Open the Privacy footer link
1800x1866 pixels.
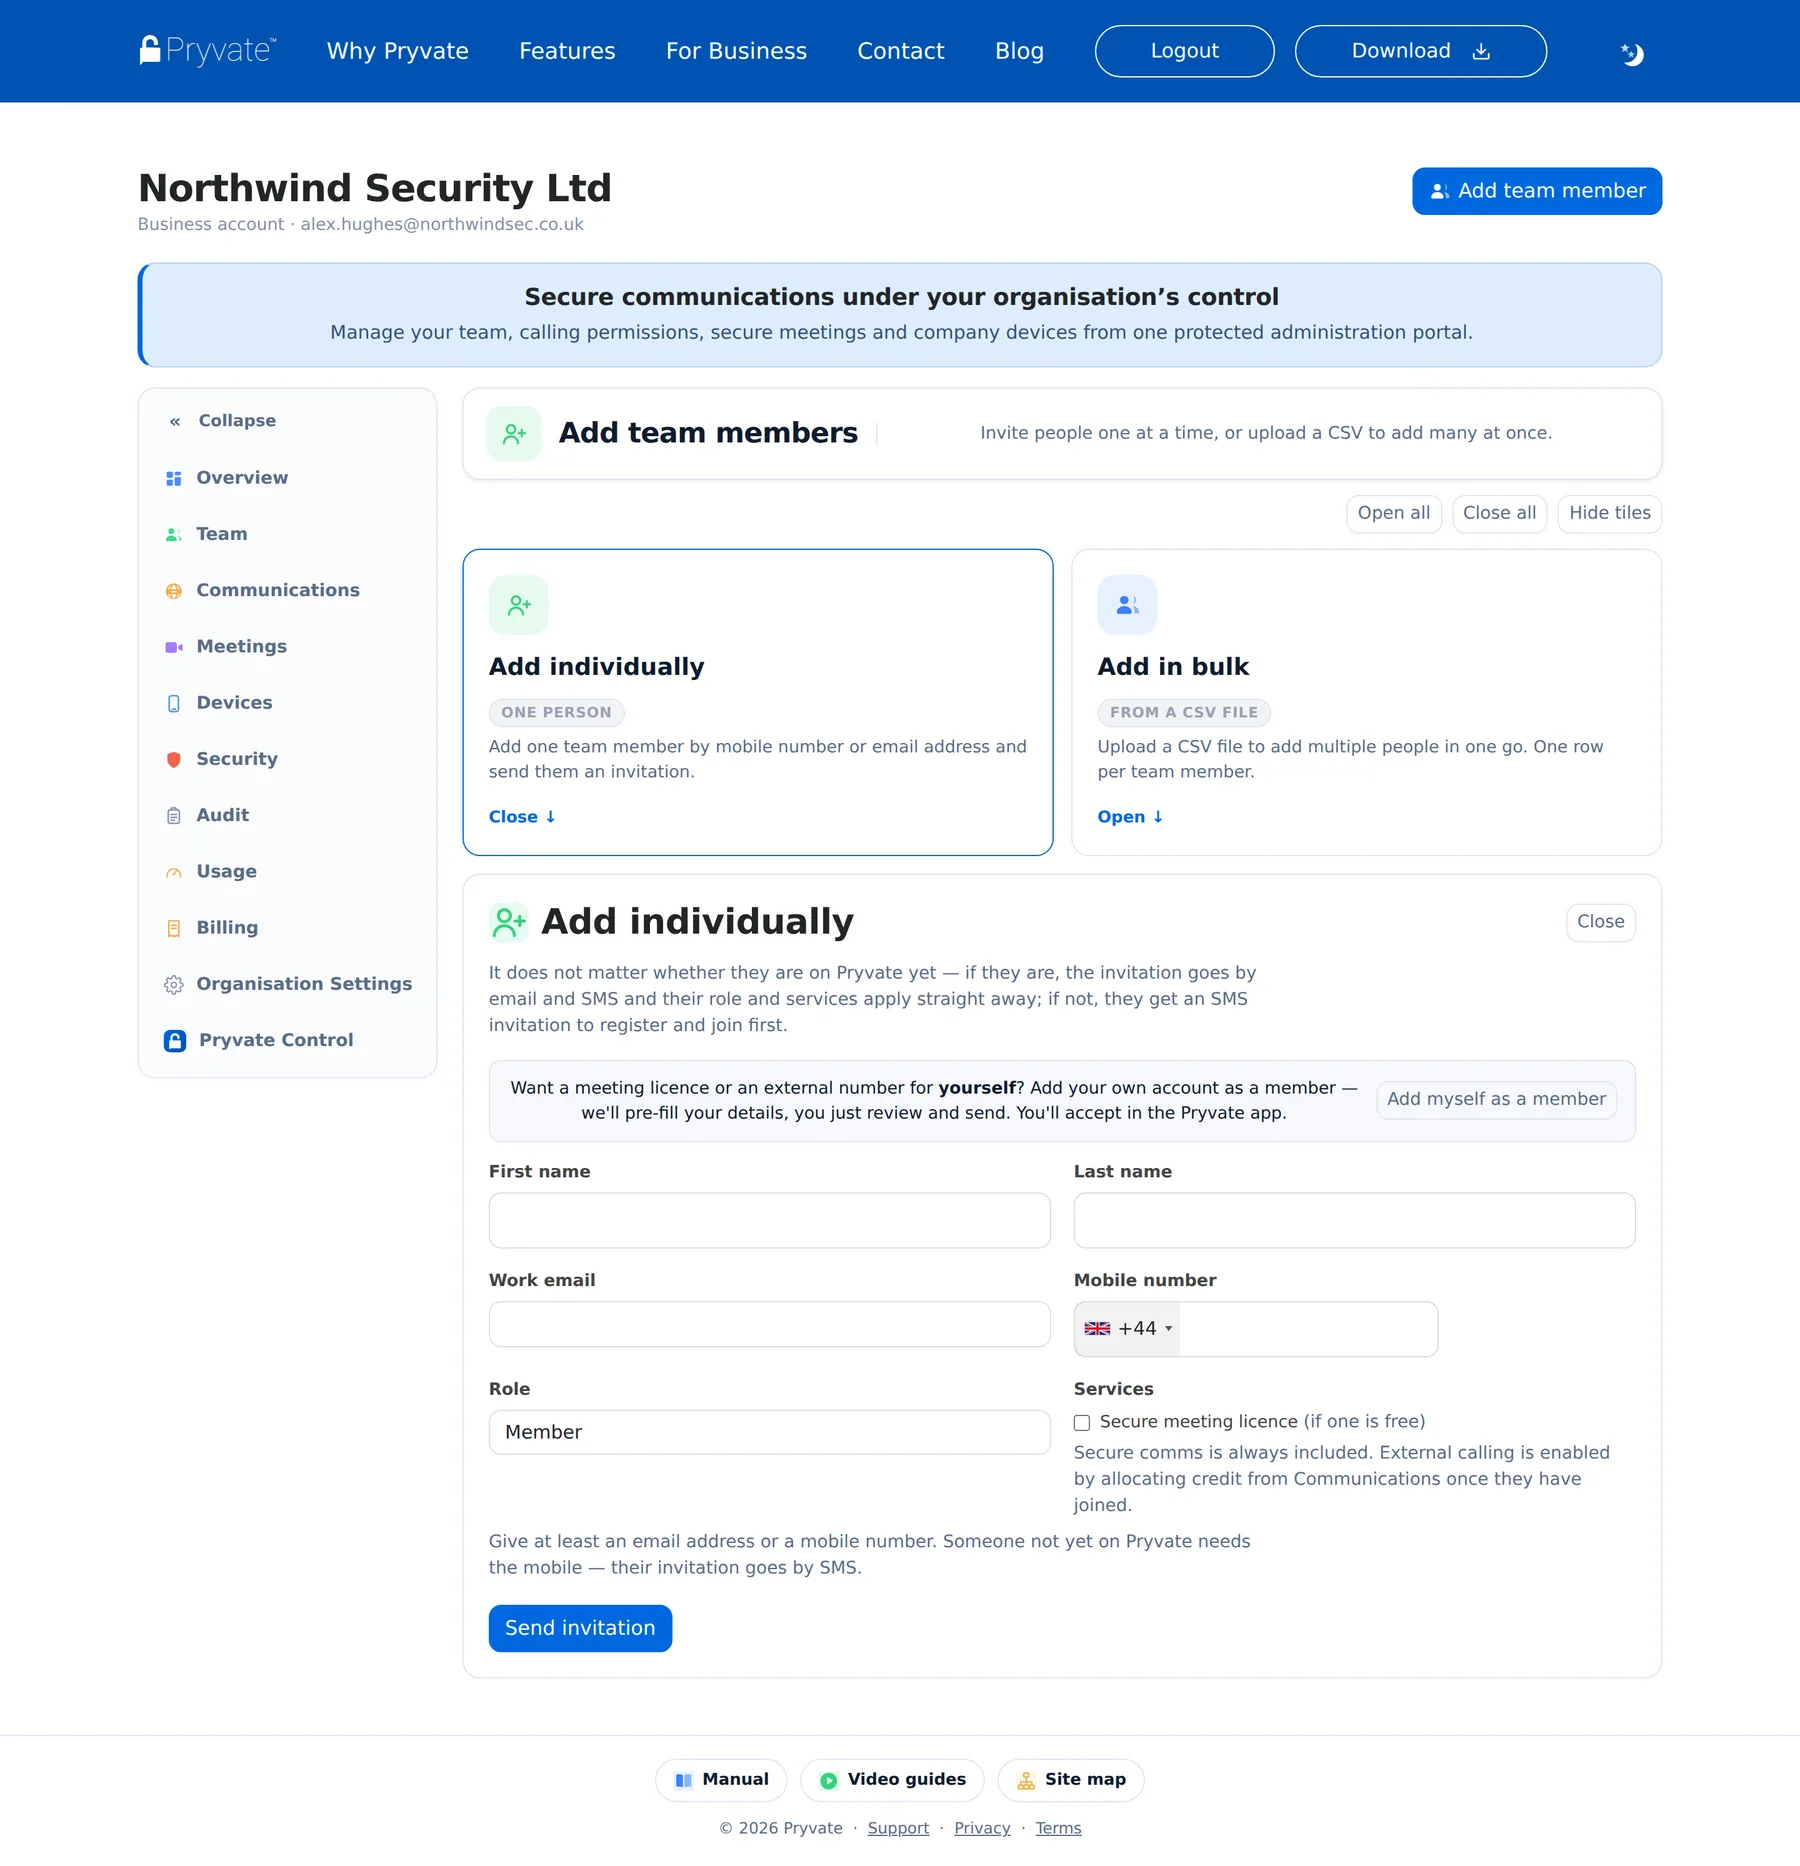pyautogui.click(x=982, y=1828)
